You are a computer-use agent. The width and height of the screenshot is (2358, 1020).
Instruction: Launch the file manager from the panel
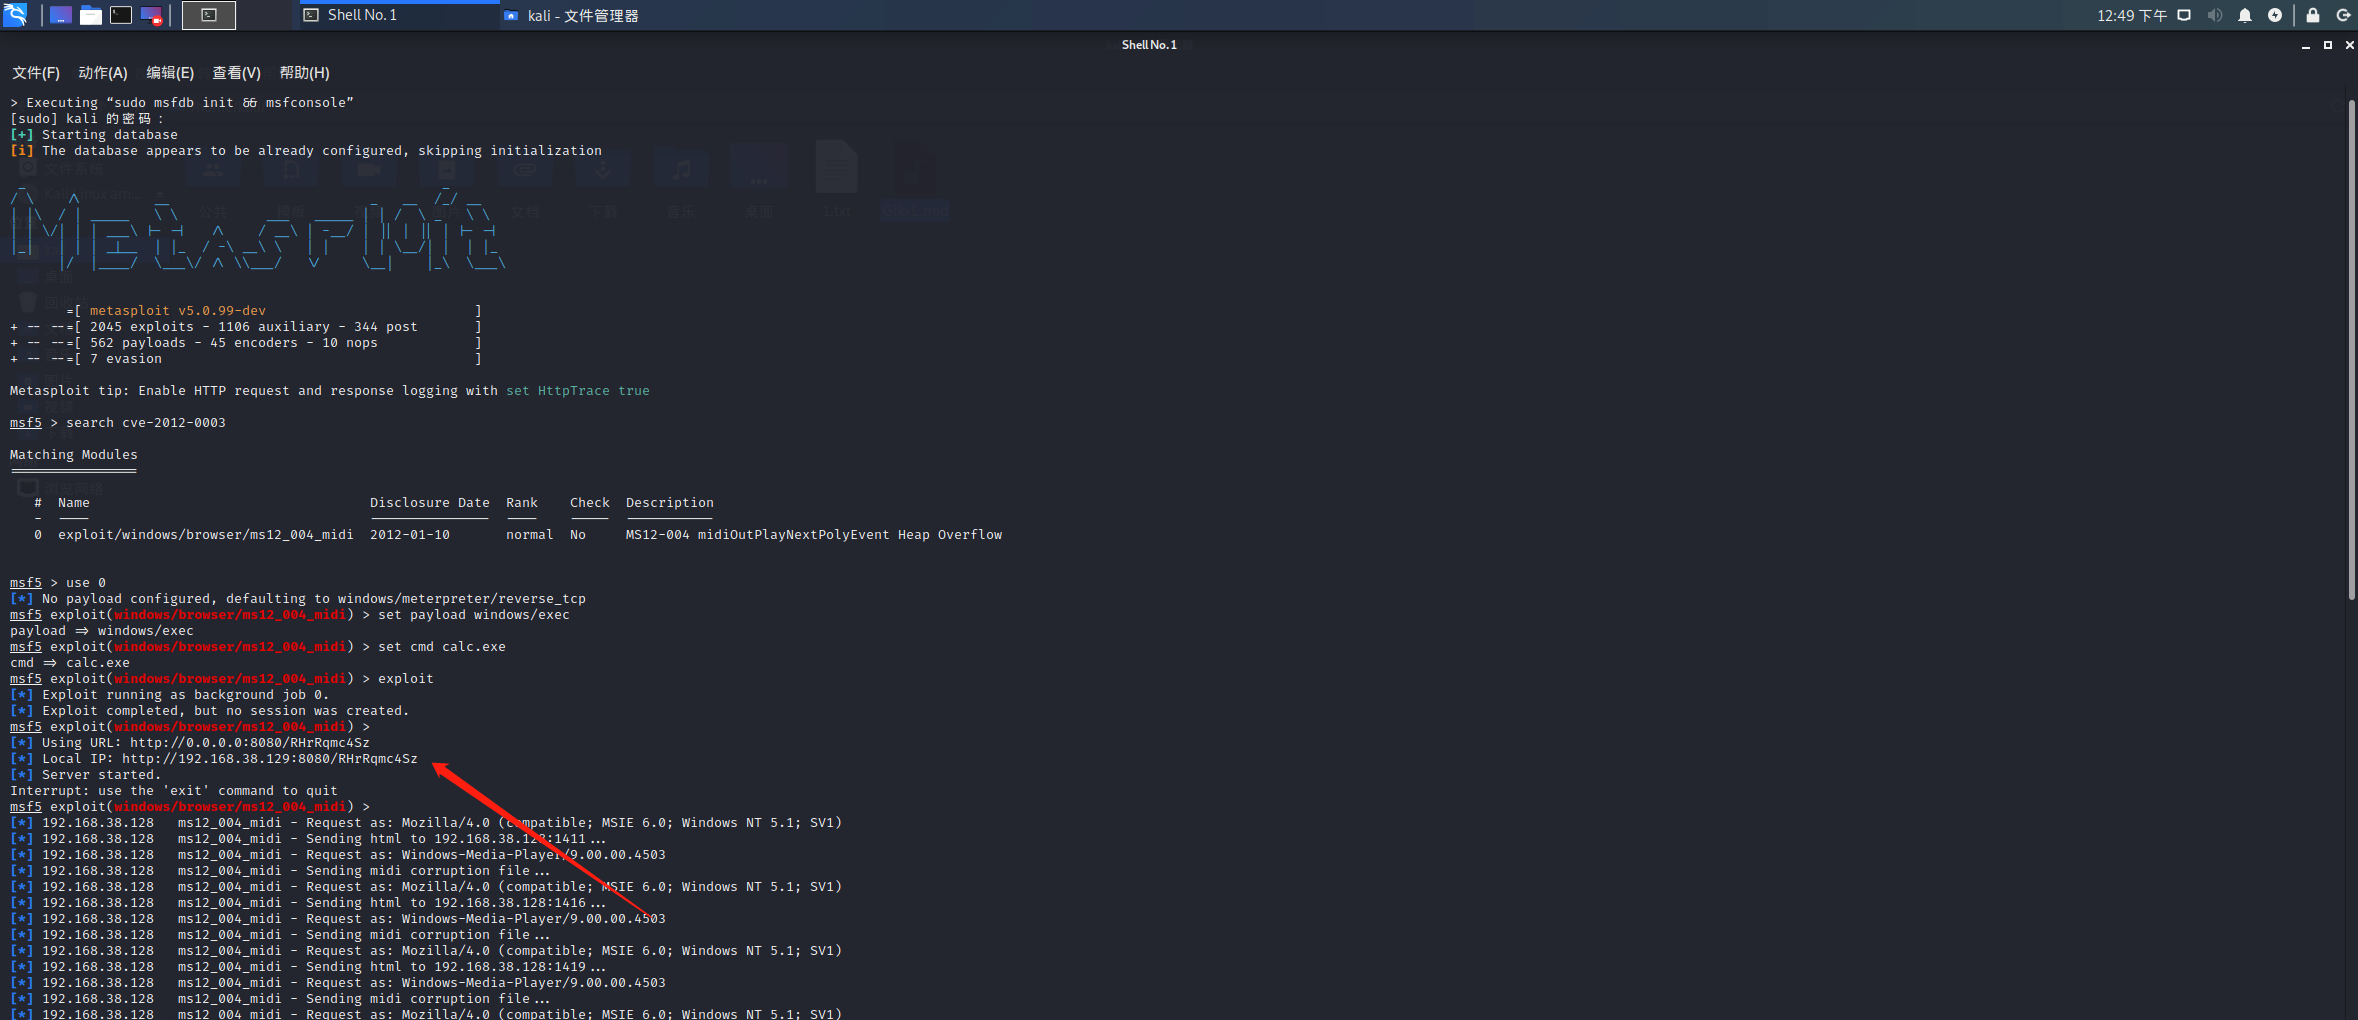91,15
